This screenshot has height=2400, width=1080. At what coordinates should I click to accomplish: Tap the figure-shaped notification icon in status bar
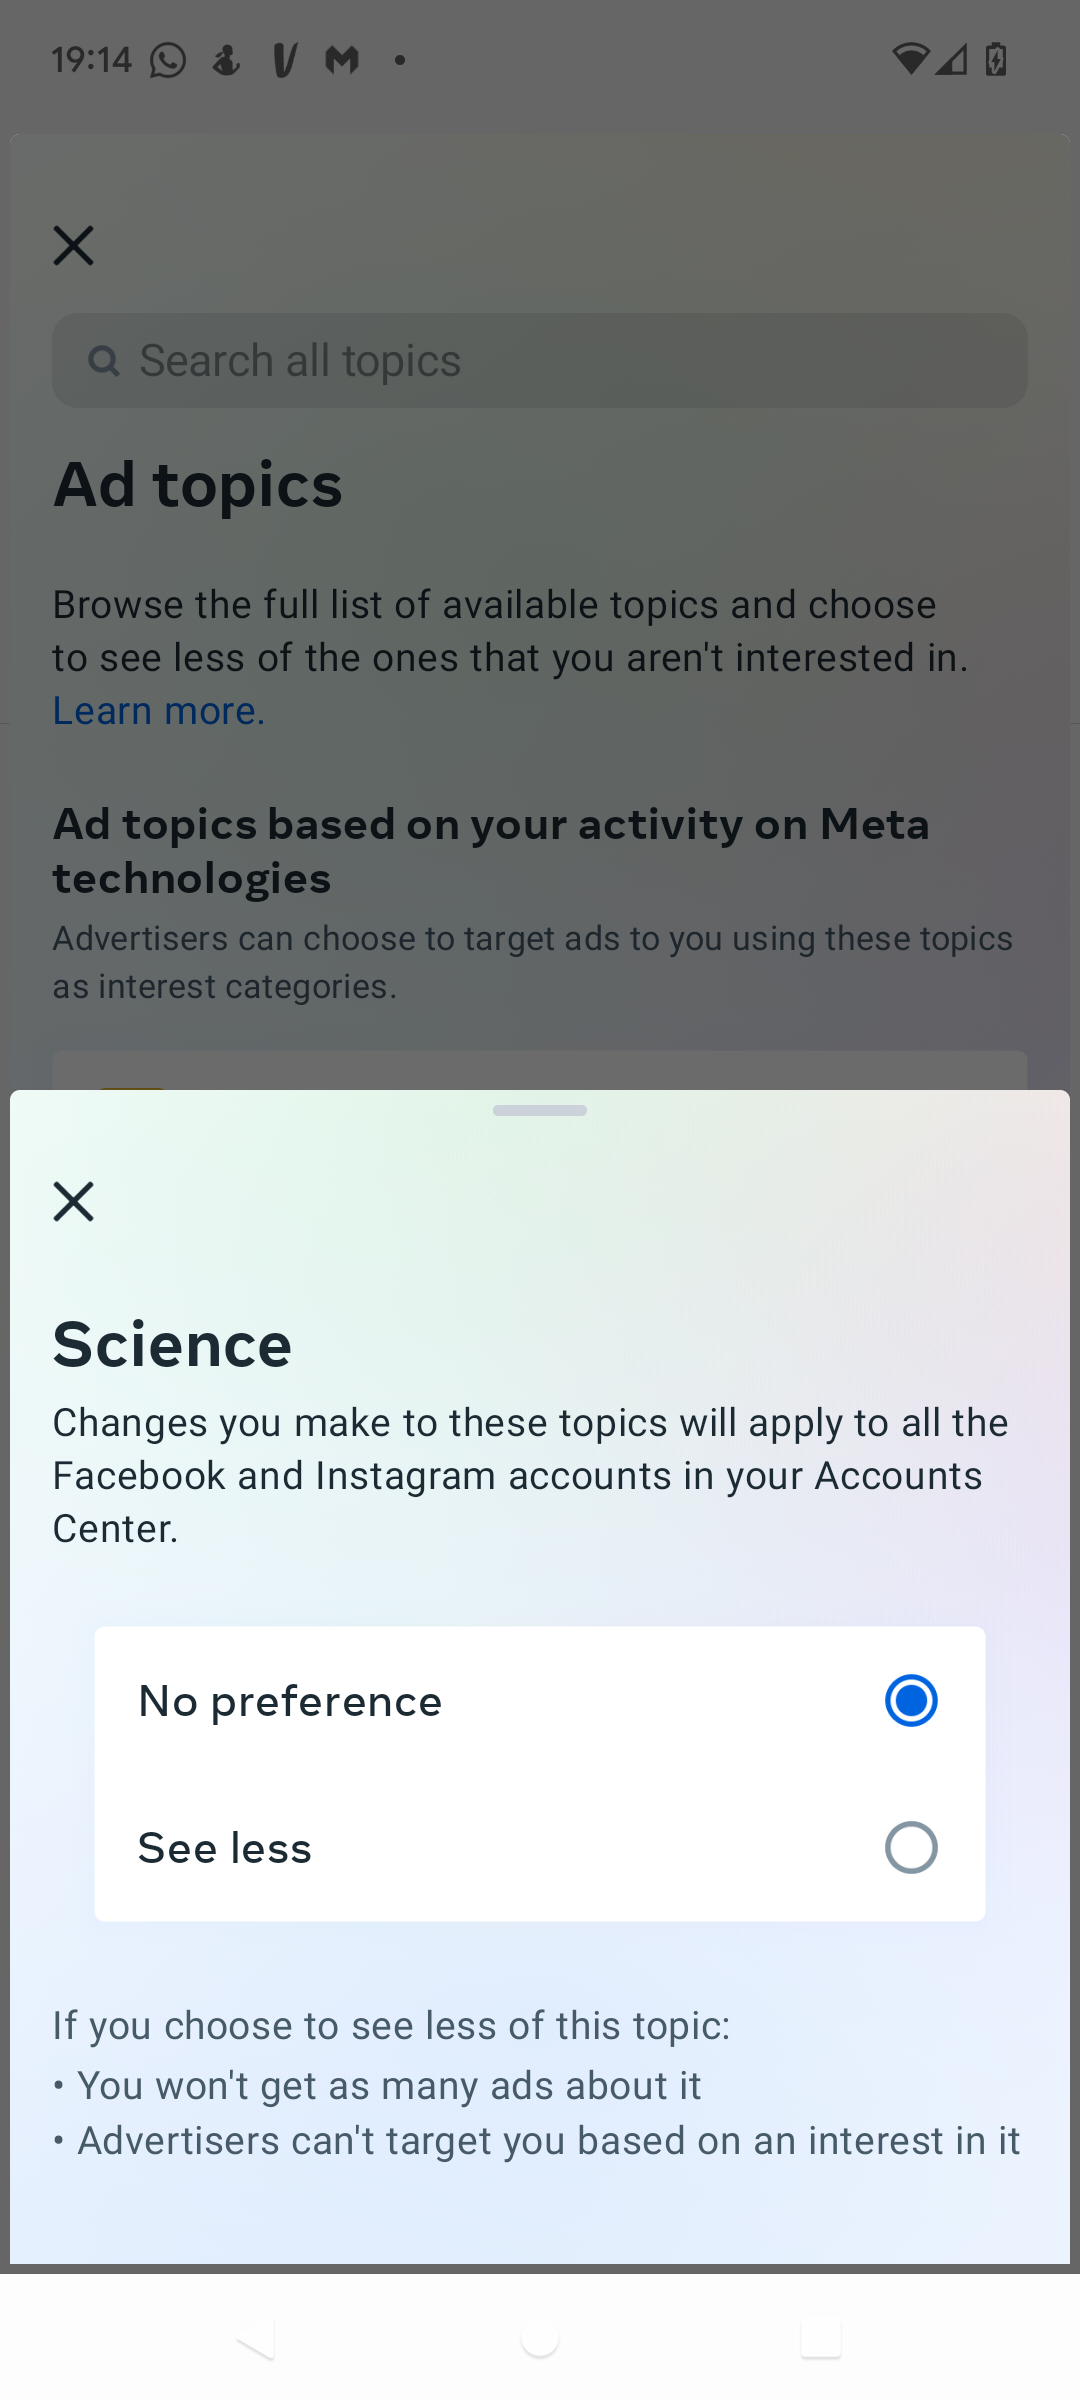[227, 61]
